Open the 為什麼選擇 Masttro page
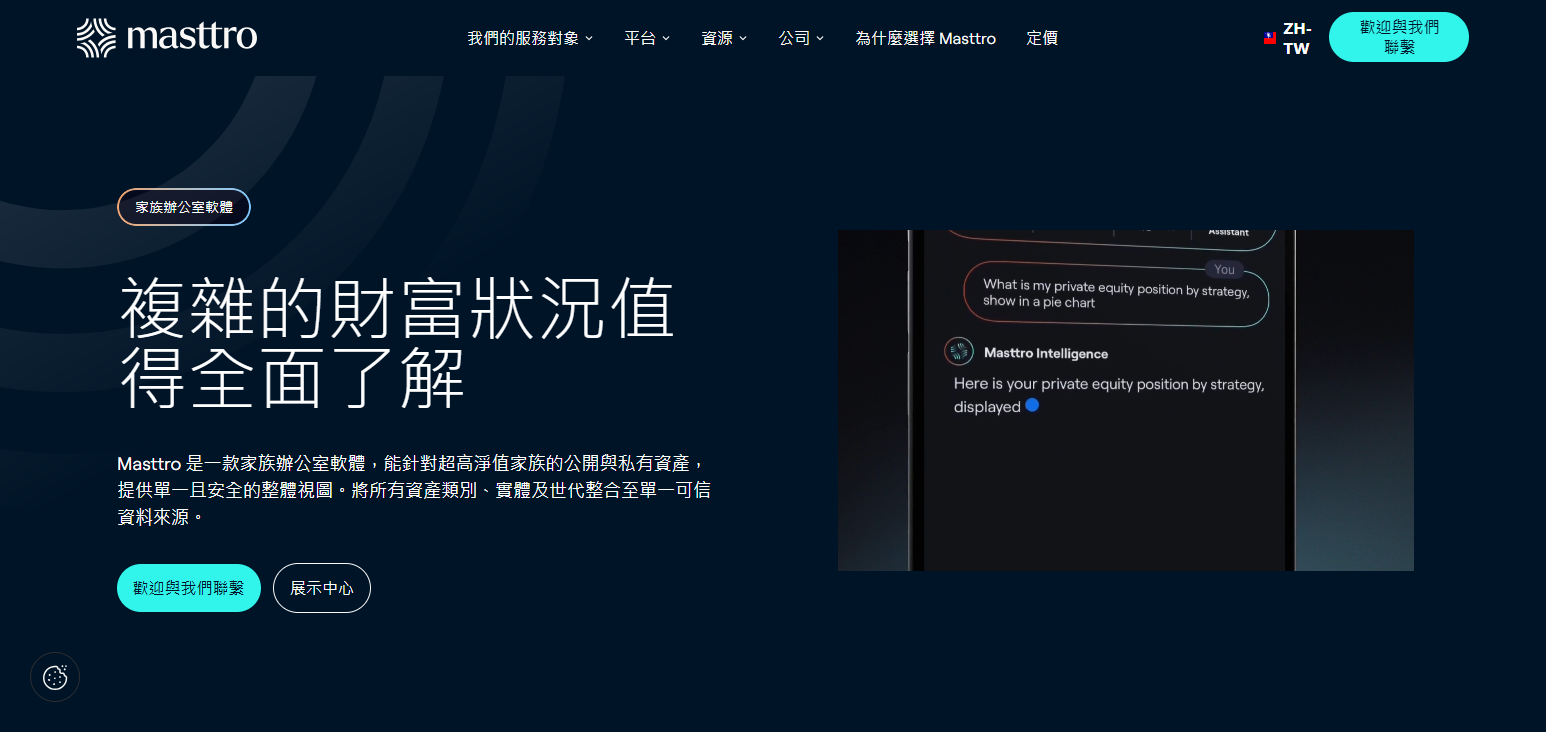 point(925,38)
